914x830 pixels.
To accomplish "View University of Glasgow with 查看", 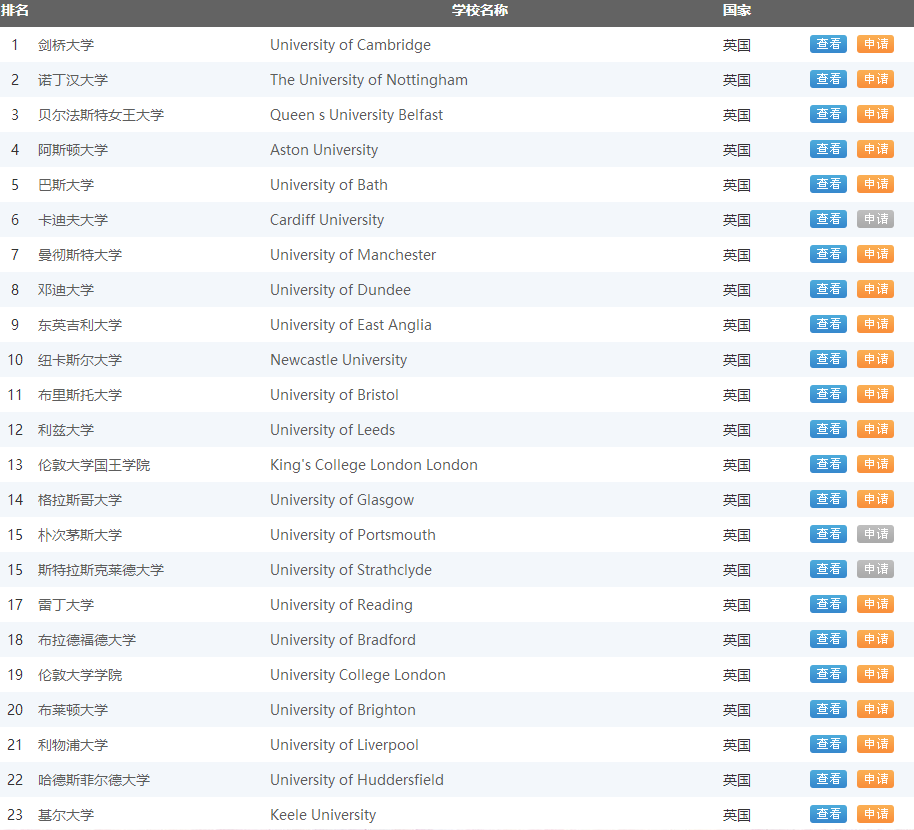I will (x=828, y=499).
